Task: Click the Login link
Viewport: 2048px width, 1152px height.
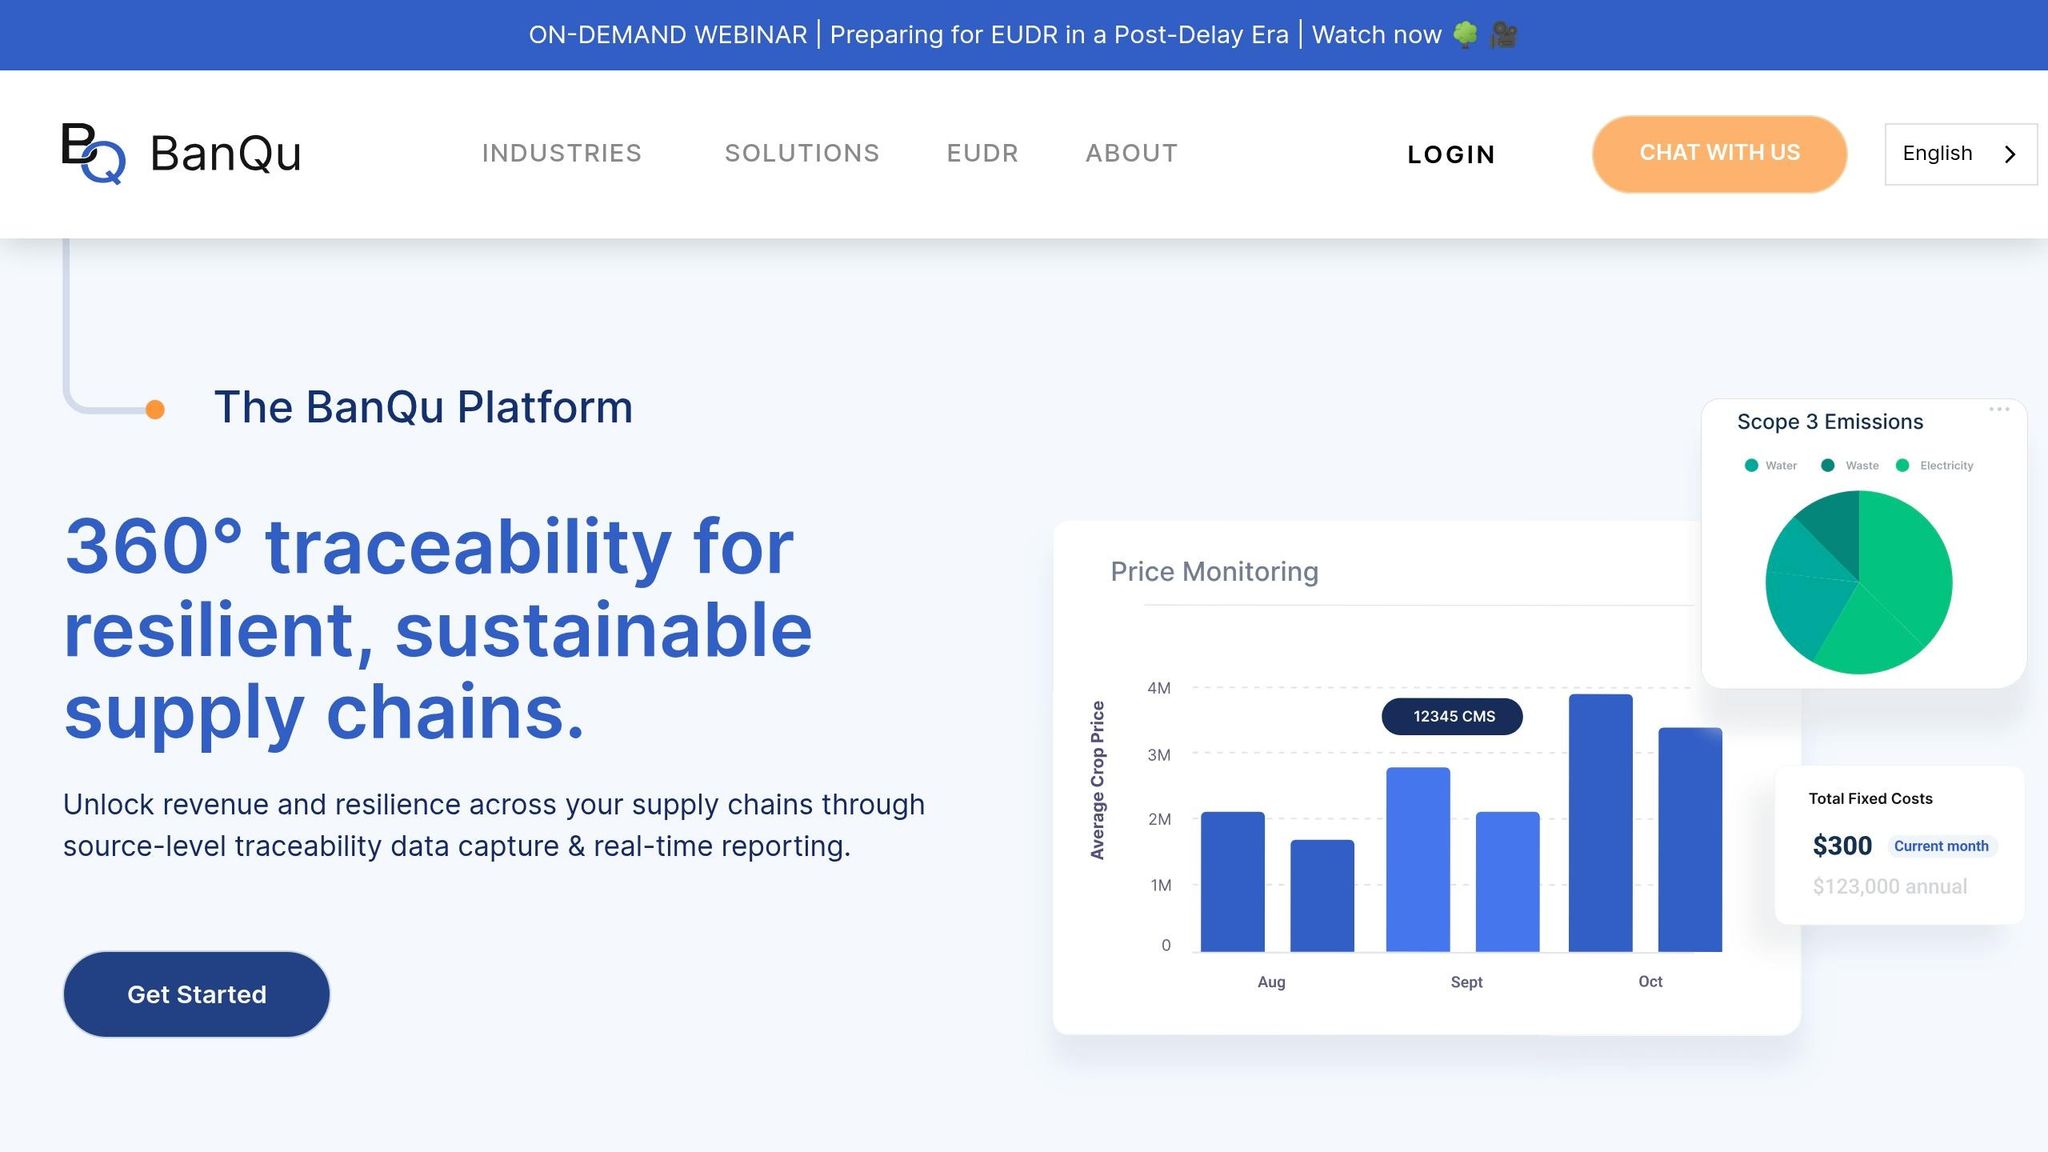Action: (1451, 155)
